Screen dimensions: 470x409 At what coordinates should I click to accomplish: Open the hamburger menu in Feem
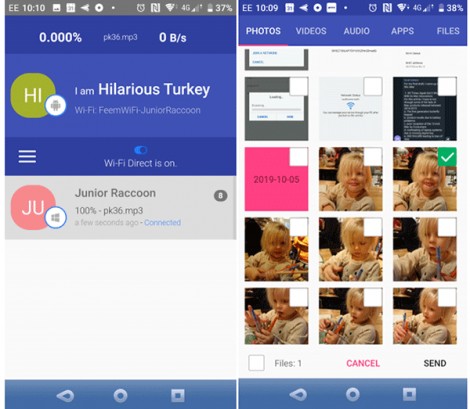click(27, 156)
